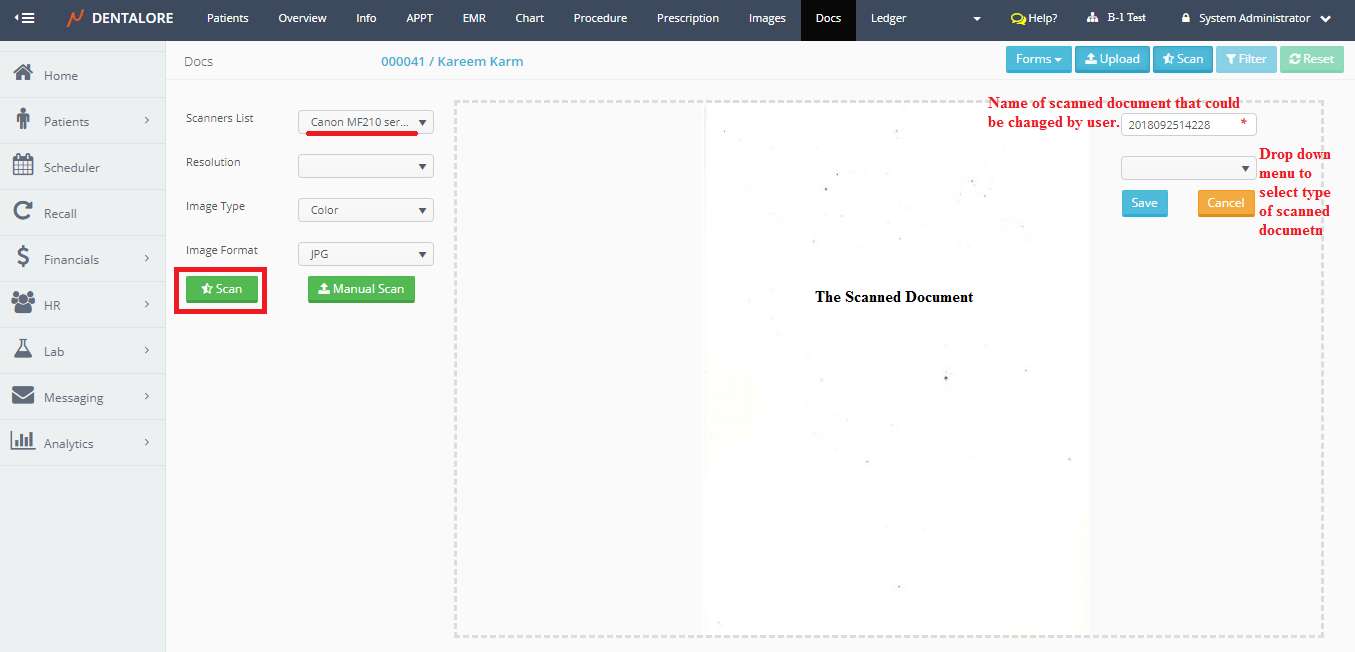This screenshot has width=1355, height=652.
Task: Open the Prescription tab
Action: click(688, 18)
